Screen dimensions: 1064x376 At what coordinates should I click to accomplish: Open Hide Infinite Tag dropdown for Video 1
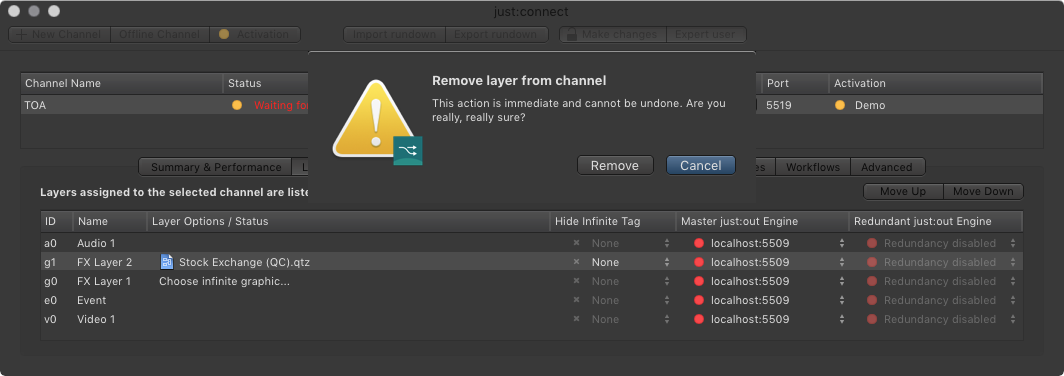pos(630,319)
